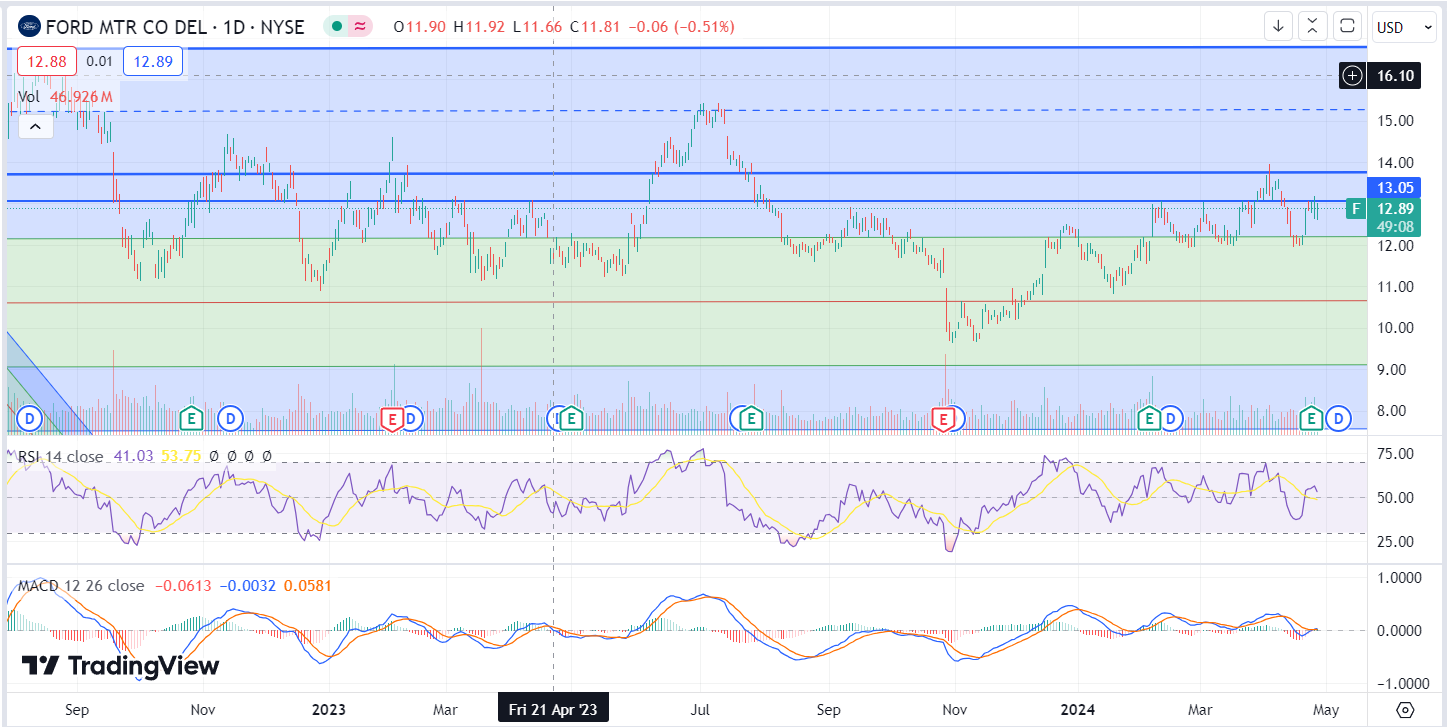The image size is (1447, 727).
Task: Select the MACD 12 26 close indicator legend
Action: 82,586
